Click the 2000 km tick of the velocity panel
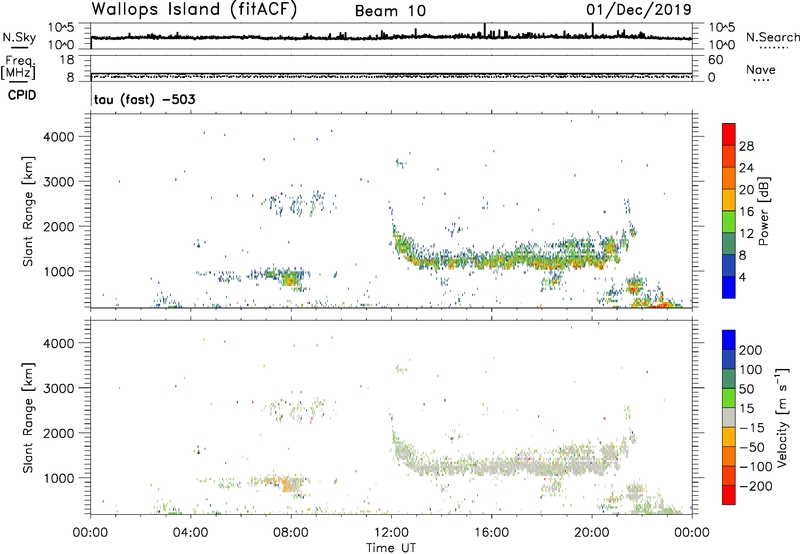This screenshot has height=554, width=800. pyautogui.click(x=59, y=433)
